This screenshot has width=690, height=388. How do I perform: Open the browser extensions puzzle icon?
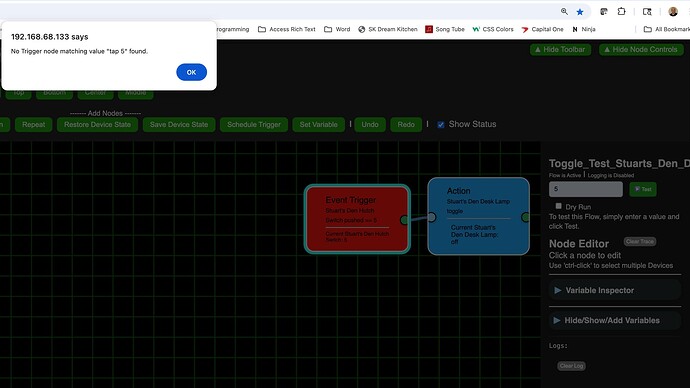621,11
